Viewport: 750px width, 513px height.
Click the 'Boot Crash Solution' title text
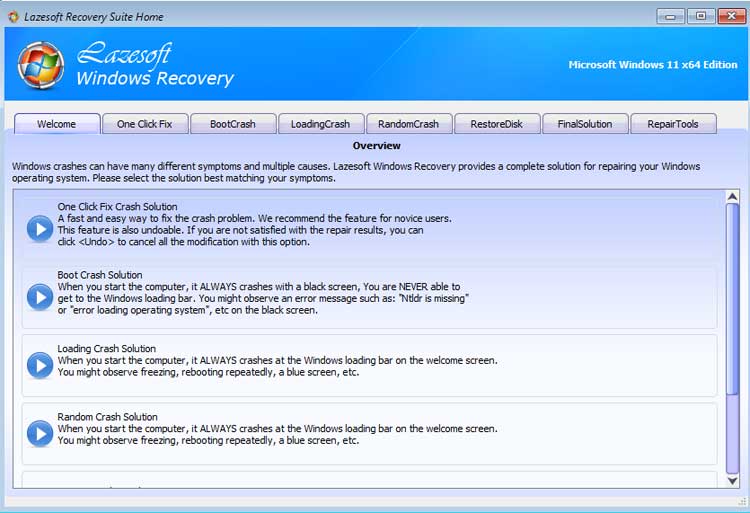[100, 275]
